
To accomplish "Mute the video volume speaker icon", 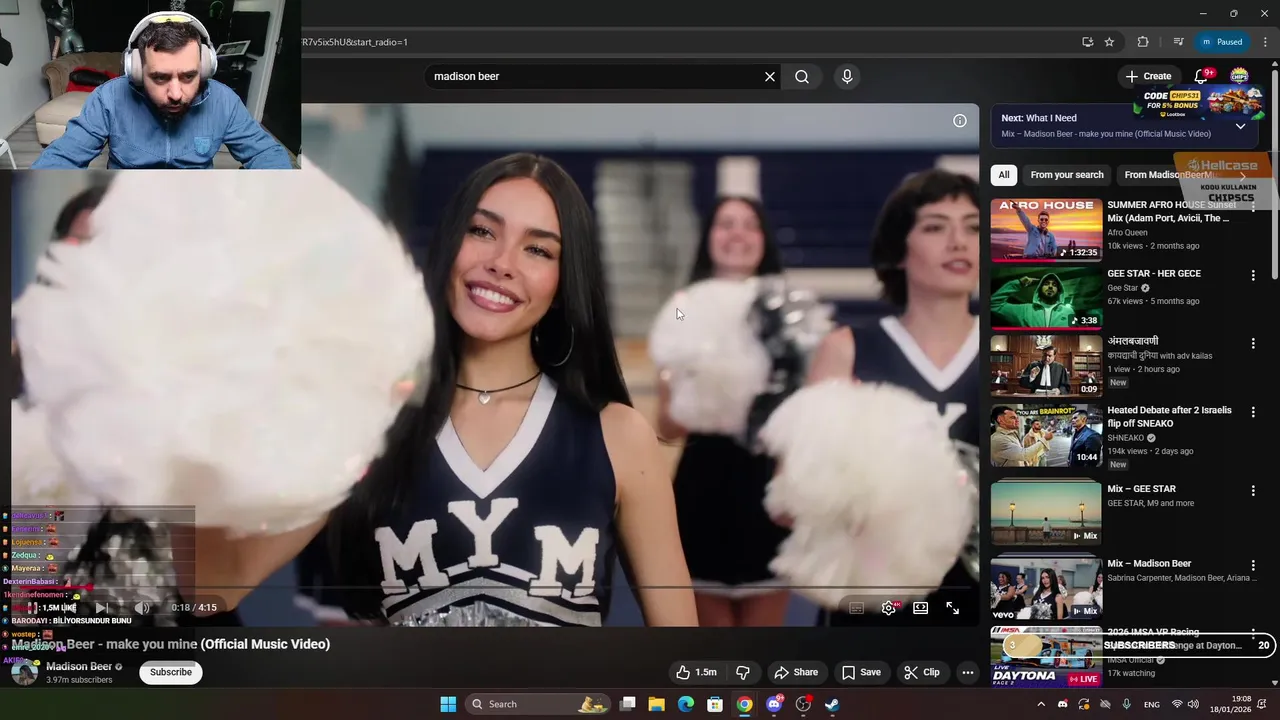I will 142,607.
